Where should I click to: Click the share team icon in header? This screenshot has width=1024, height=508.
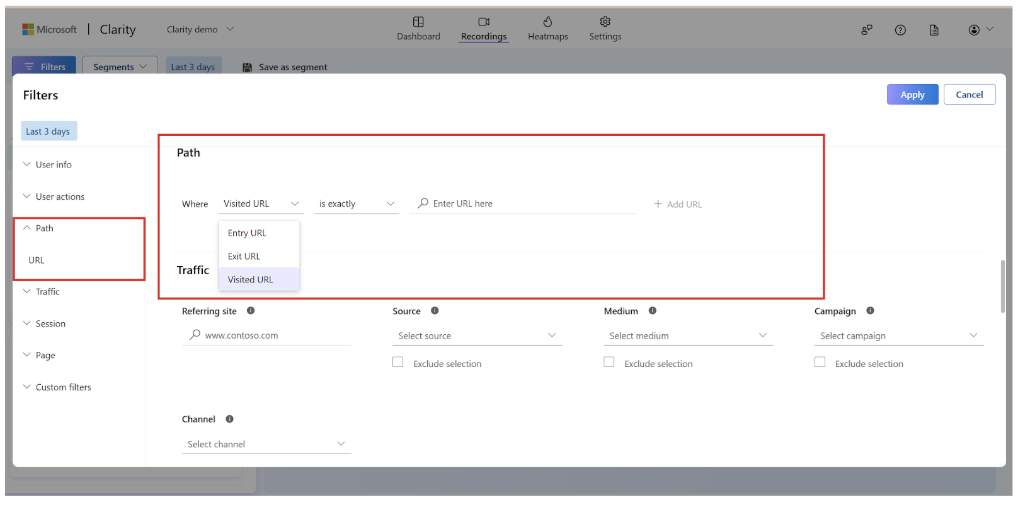coord(867,30)
